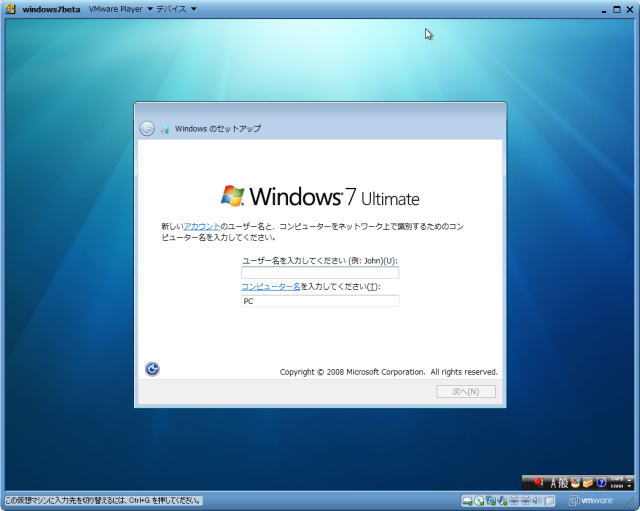Open the VMware Player dropdown menu
640x511 pixels.
point(120,9)
